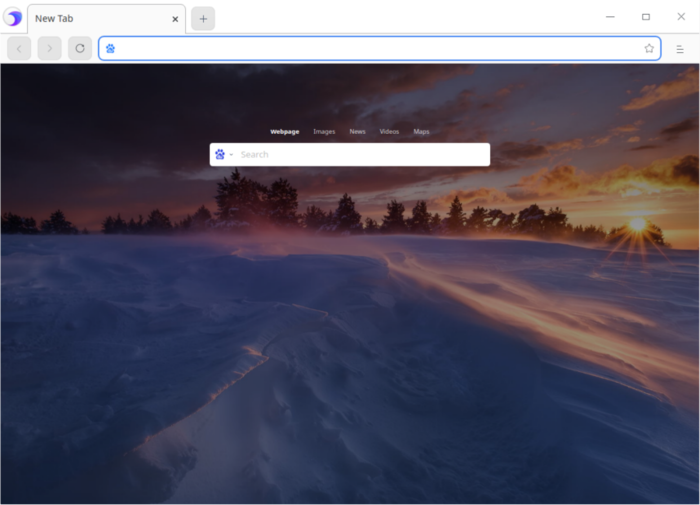The image size is (700, 505).
Task: Switch to Maps search category
Action: [x=421, y=131]
